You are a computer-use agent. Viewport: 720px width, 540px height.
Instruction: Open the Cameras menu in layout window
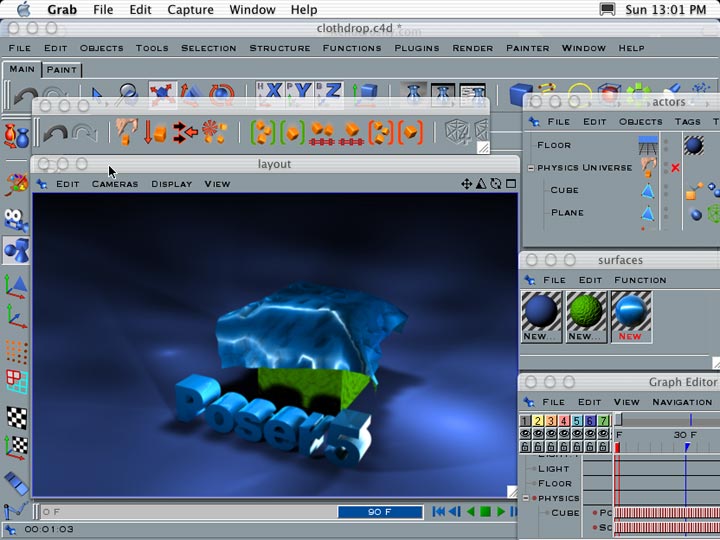point(115,184)
